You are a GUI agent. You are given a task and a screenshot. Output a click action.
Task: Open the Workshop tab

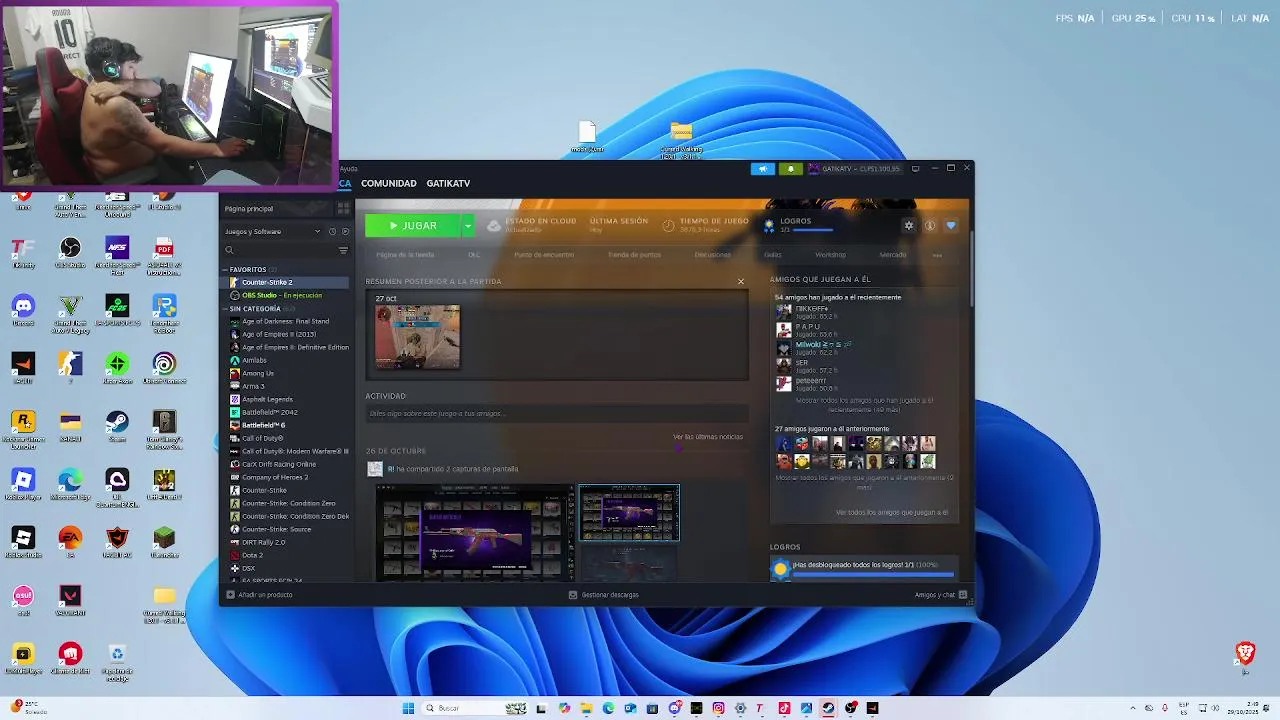[830, 255]
